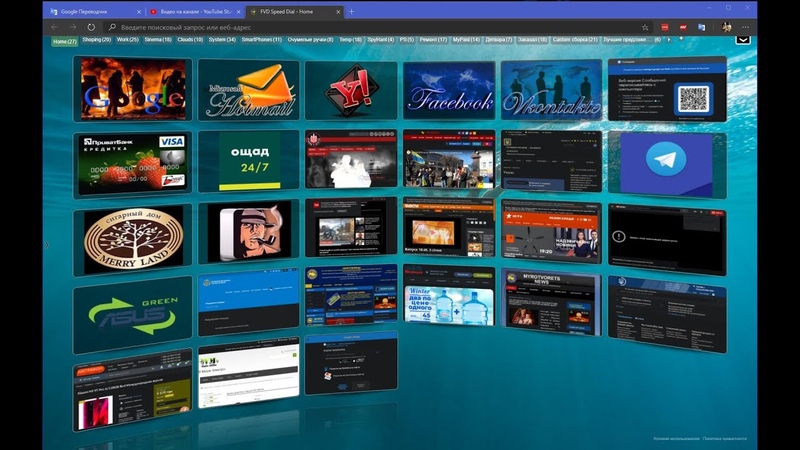The width and height of the screenshot is (800, 450).
Task: Open the user profile avatar
Action: pyautogui.click(x=727, y=27)
